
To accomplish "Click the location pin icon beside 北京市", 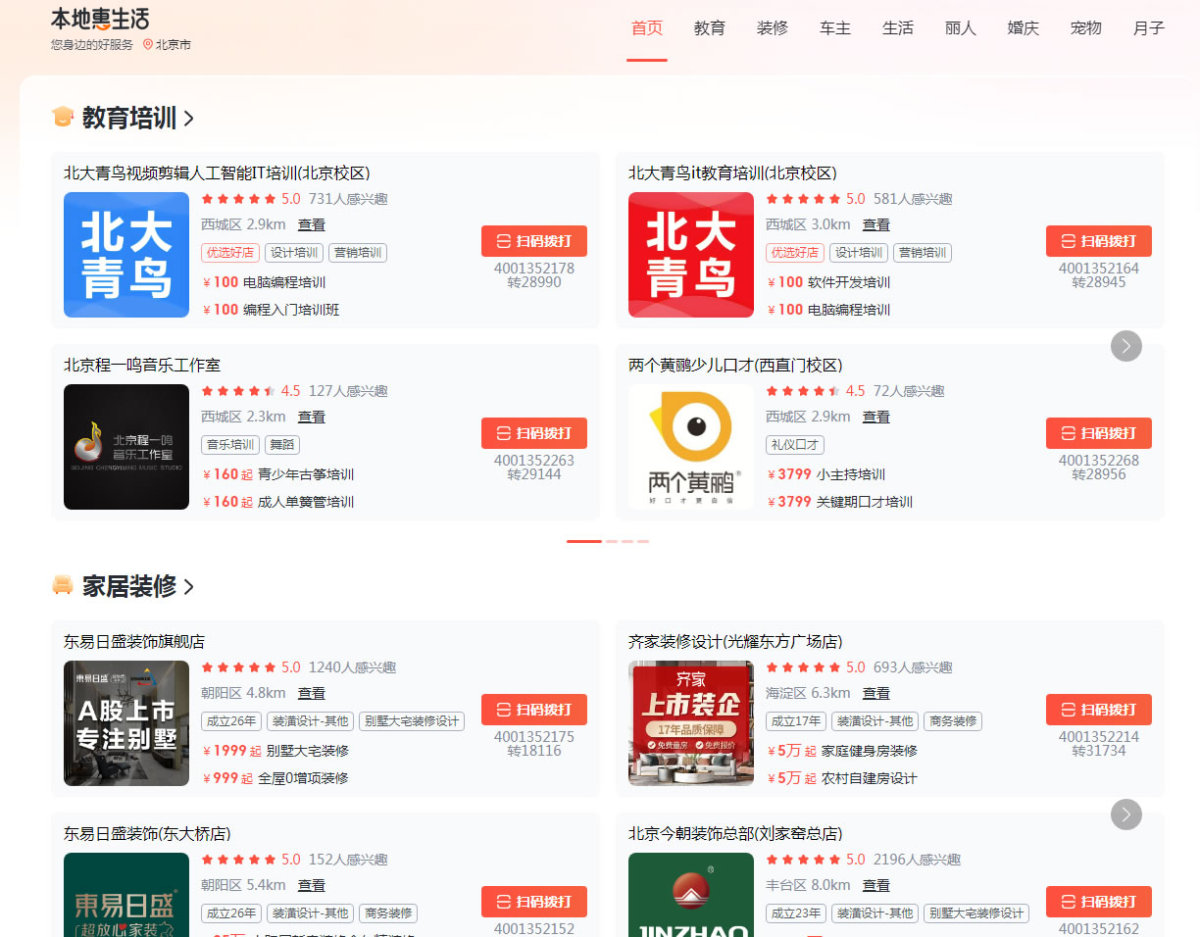I will coord(148,45).
